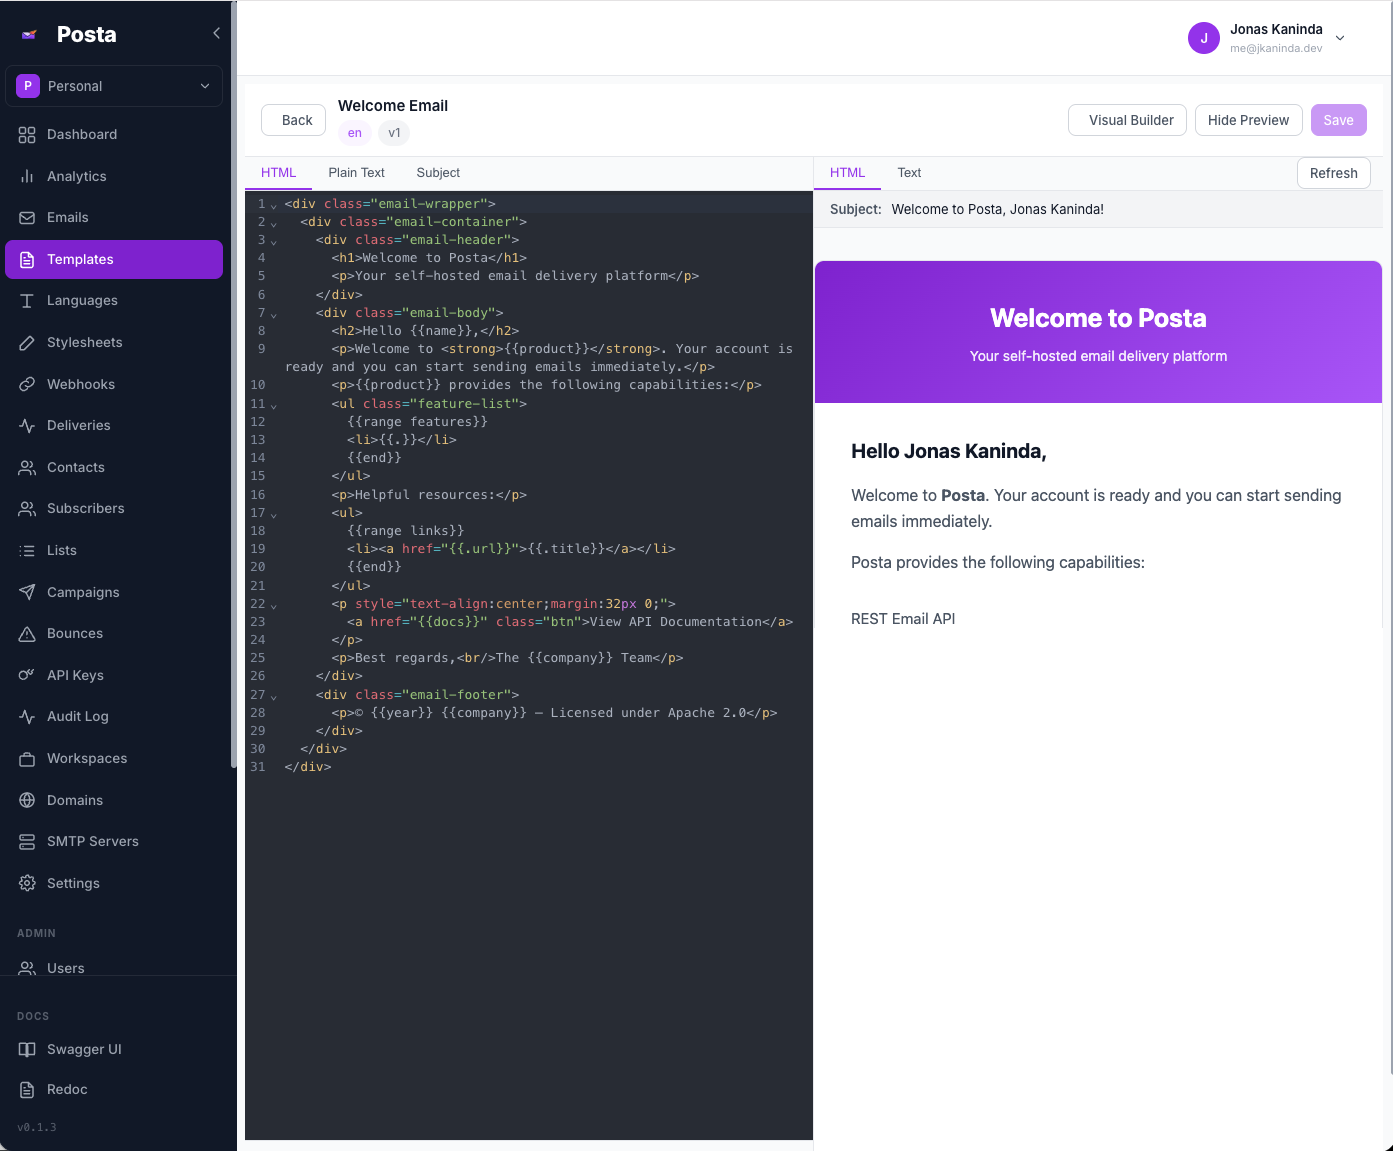The height and width of the screenshot is (1151, 1393).
Task: Fold code at line 17 arrow
Action: pyautogui.click(x=274, y=514)
